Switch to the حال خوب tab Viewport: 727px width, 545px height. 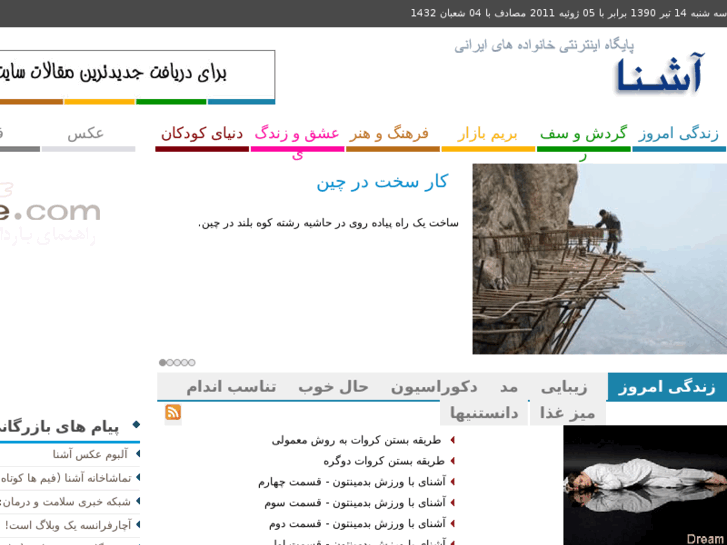point(333,387)
